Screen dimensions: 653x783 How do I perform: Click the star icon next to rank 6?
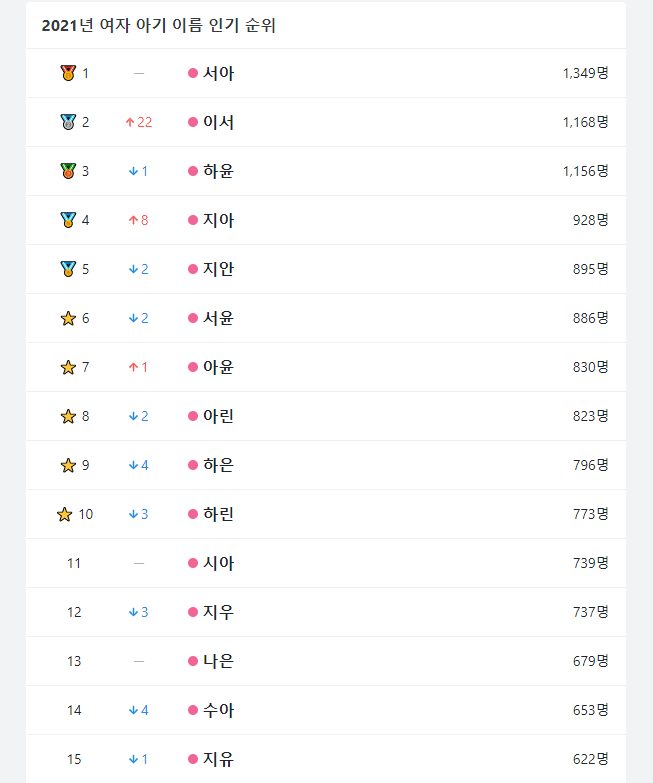point(68,318)
